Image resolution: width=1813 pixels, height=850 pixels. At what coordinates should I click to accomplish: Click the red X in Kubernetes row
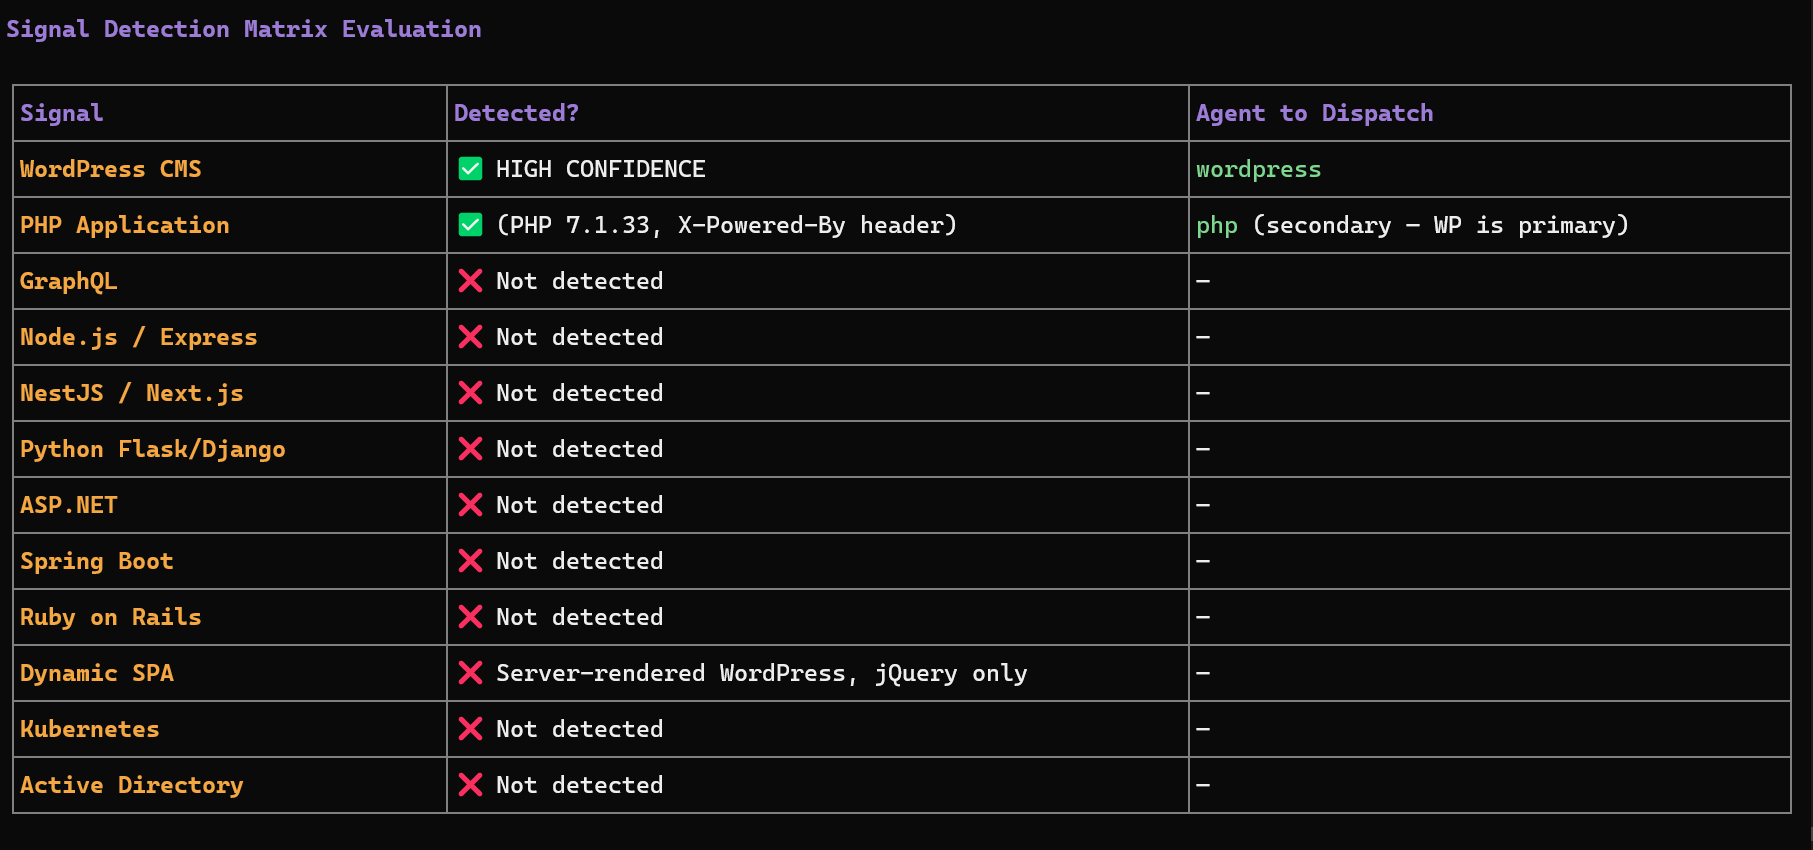[x=470, y=729]
